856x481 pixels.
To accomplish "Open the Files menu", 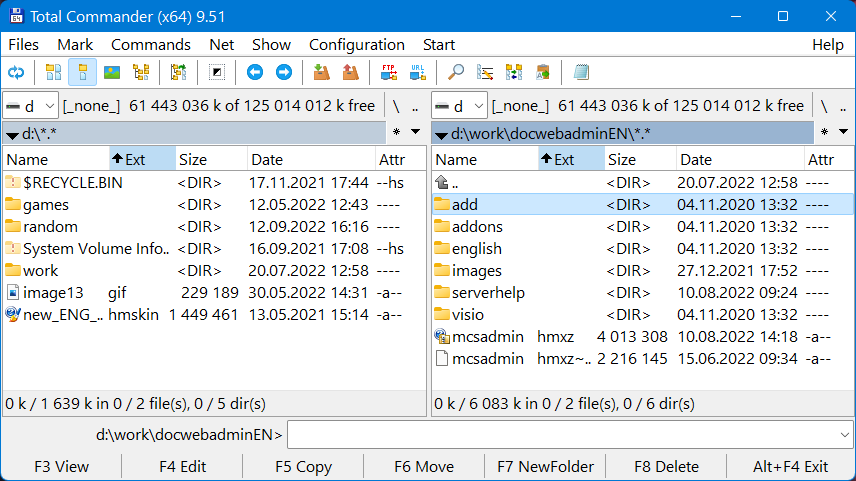I will 23,45.
